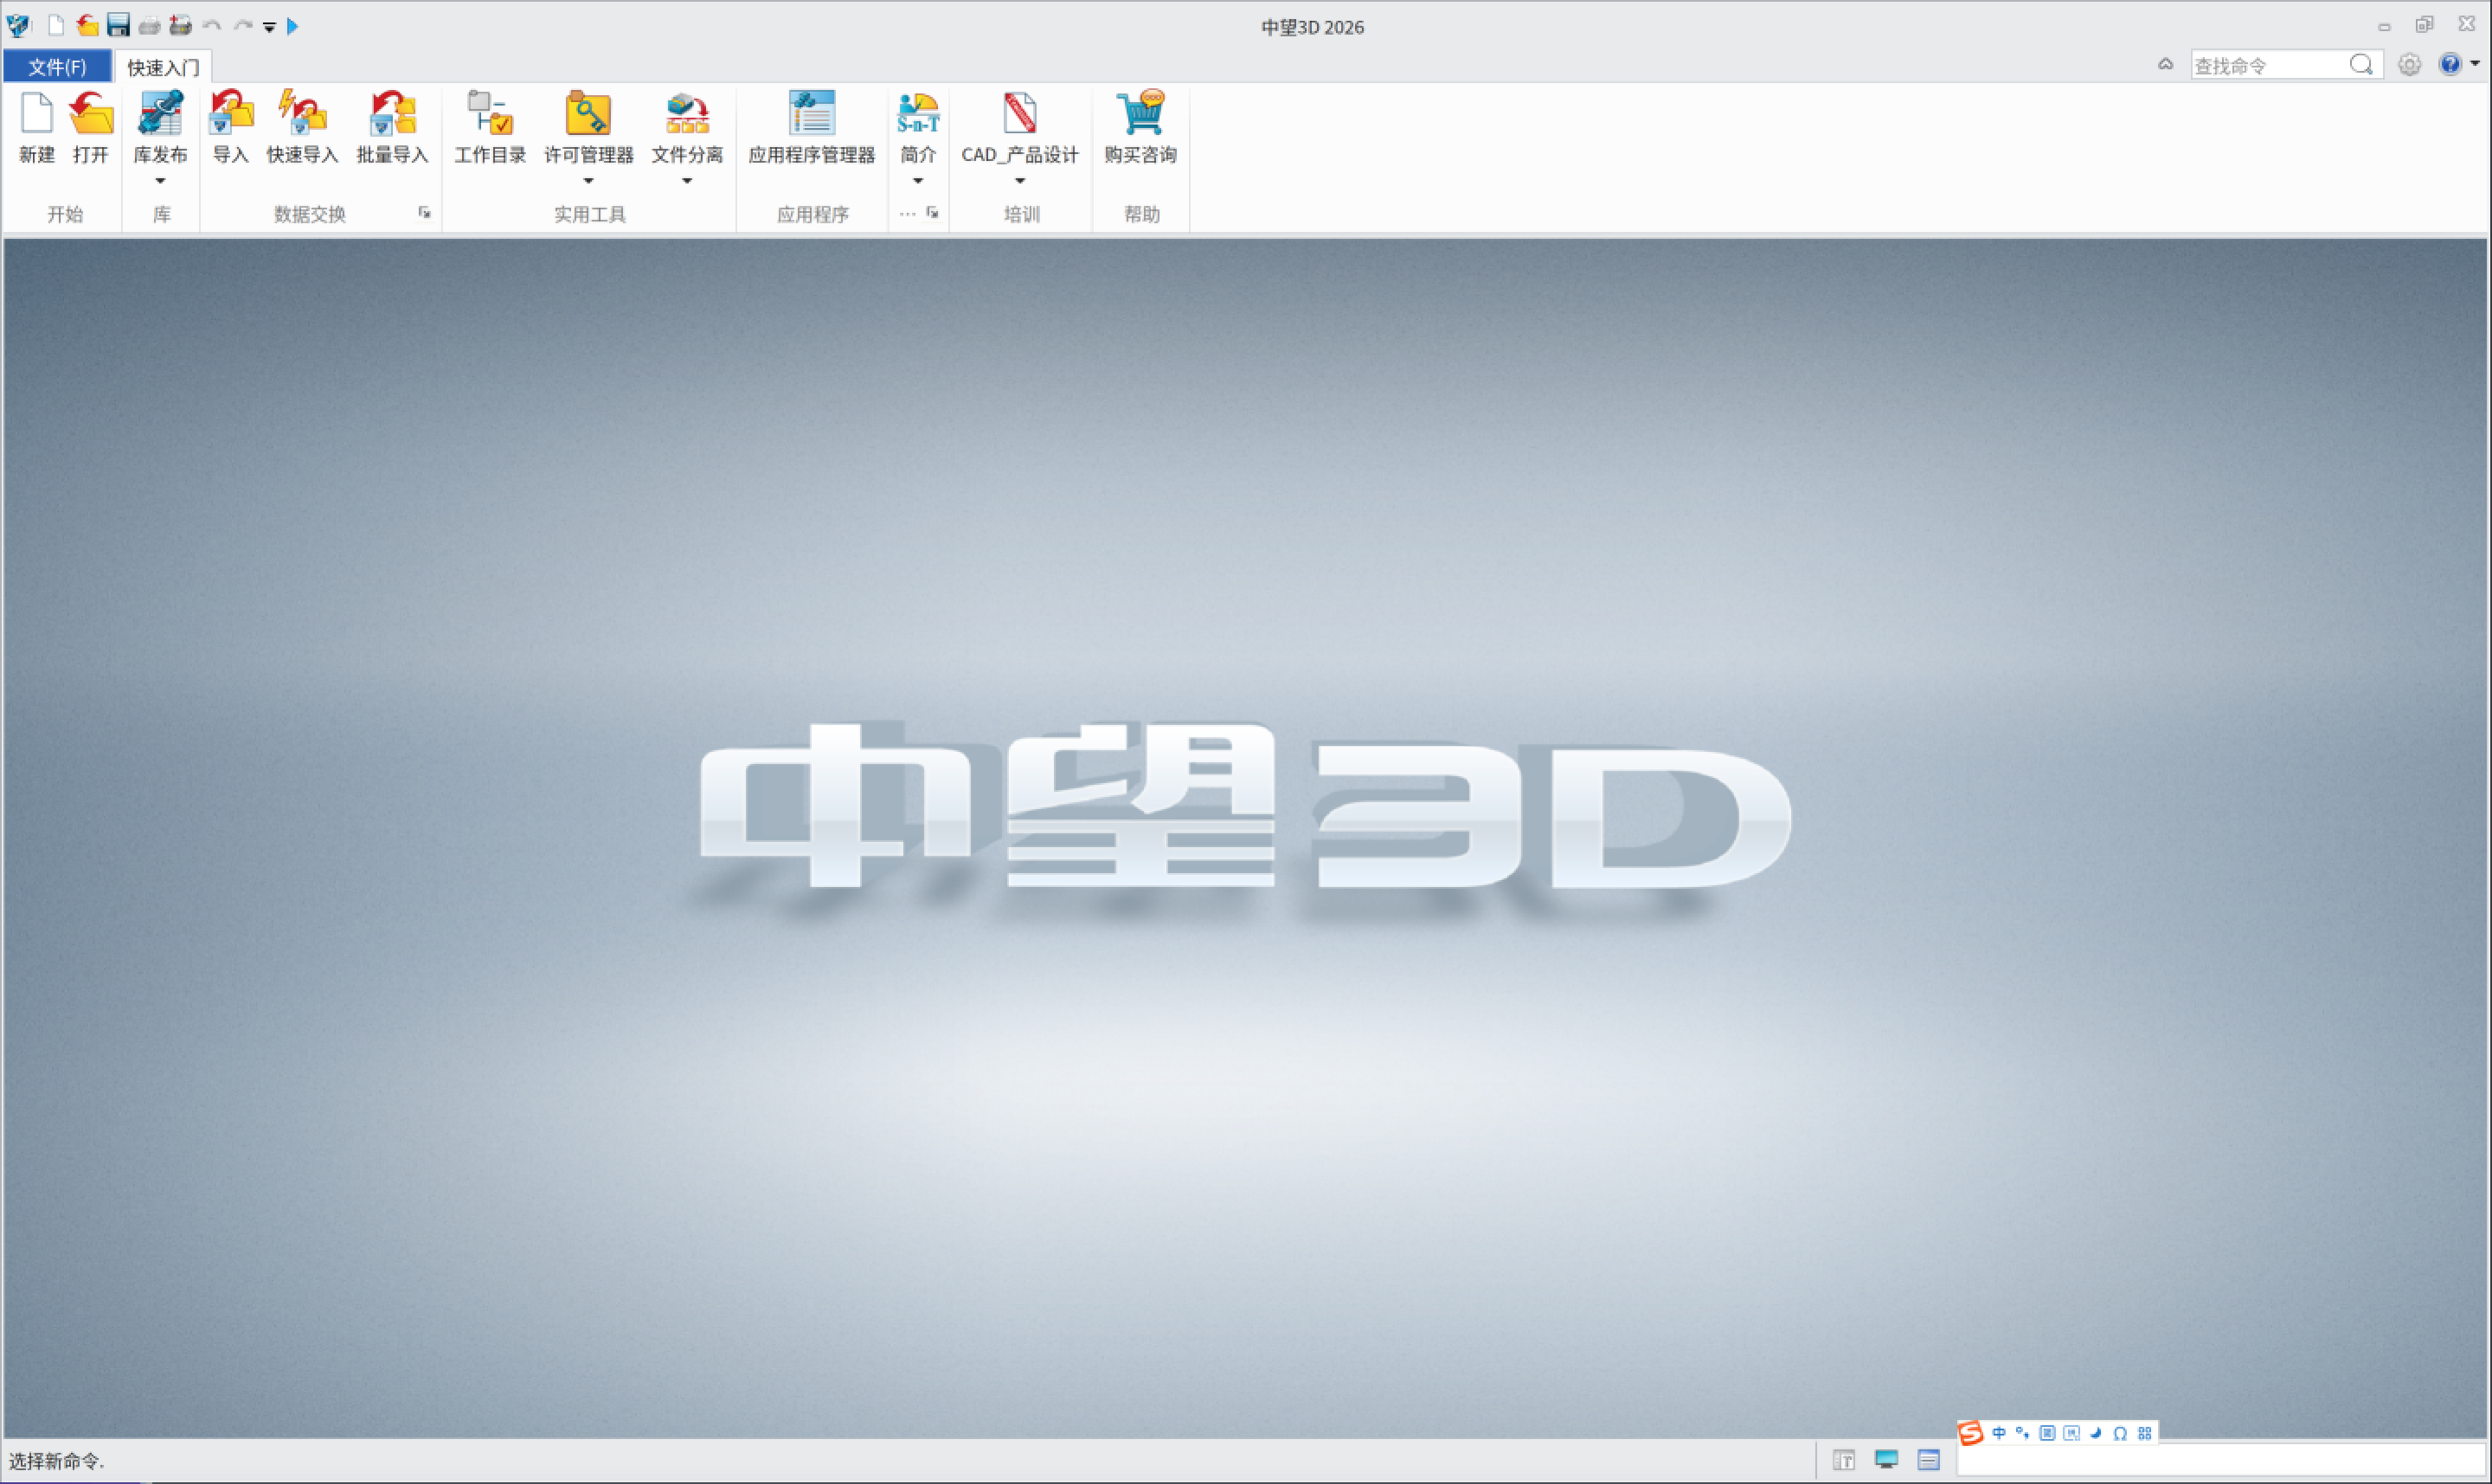Click the 新建 (New) ribbon icon
The height and width of the screenshot is (1484, 2492).
(x=37, y=114)
